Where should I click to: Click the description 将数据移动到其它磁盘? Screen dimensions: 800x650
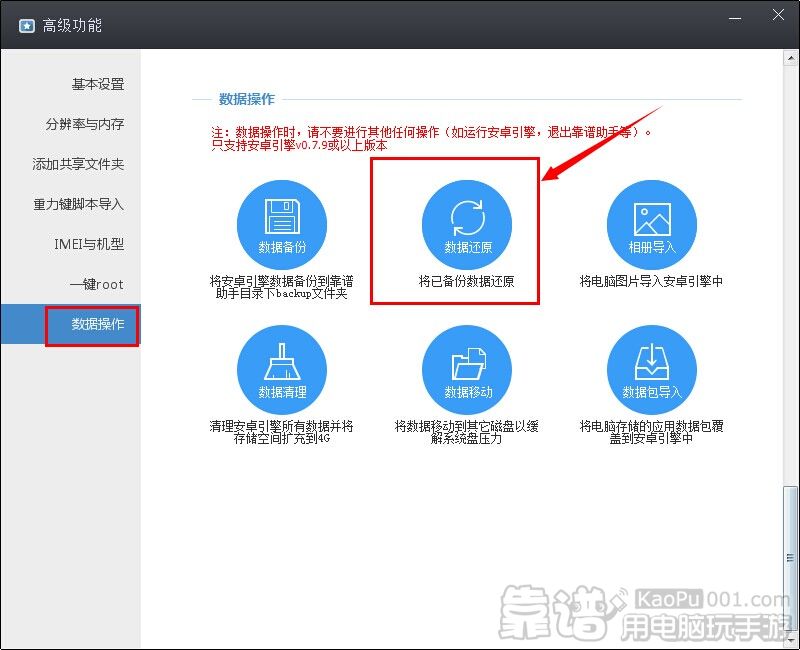[466, 432]
